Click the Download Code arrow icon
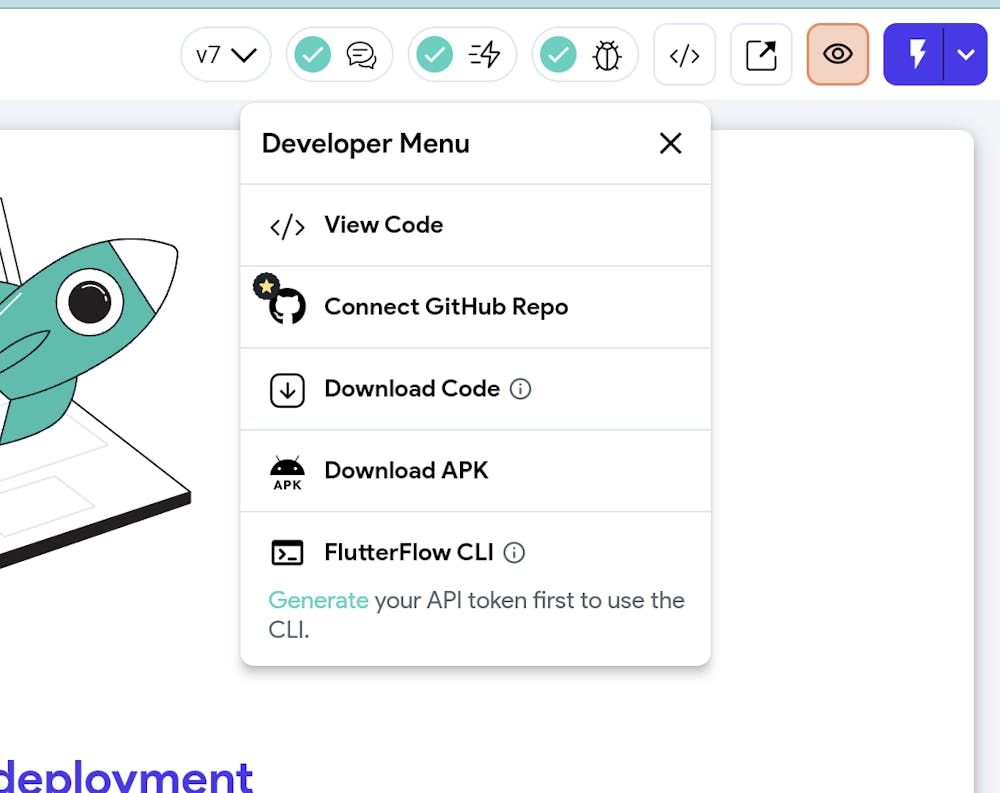The image size is (1000, 793). click(287, 390)
